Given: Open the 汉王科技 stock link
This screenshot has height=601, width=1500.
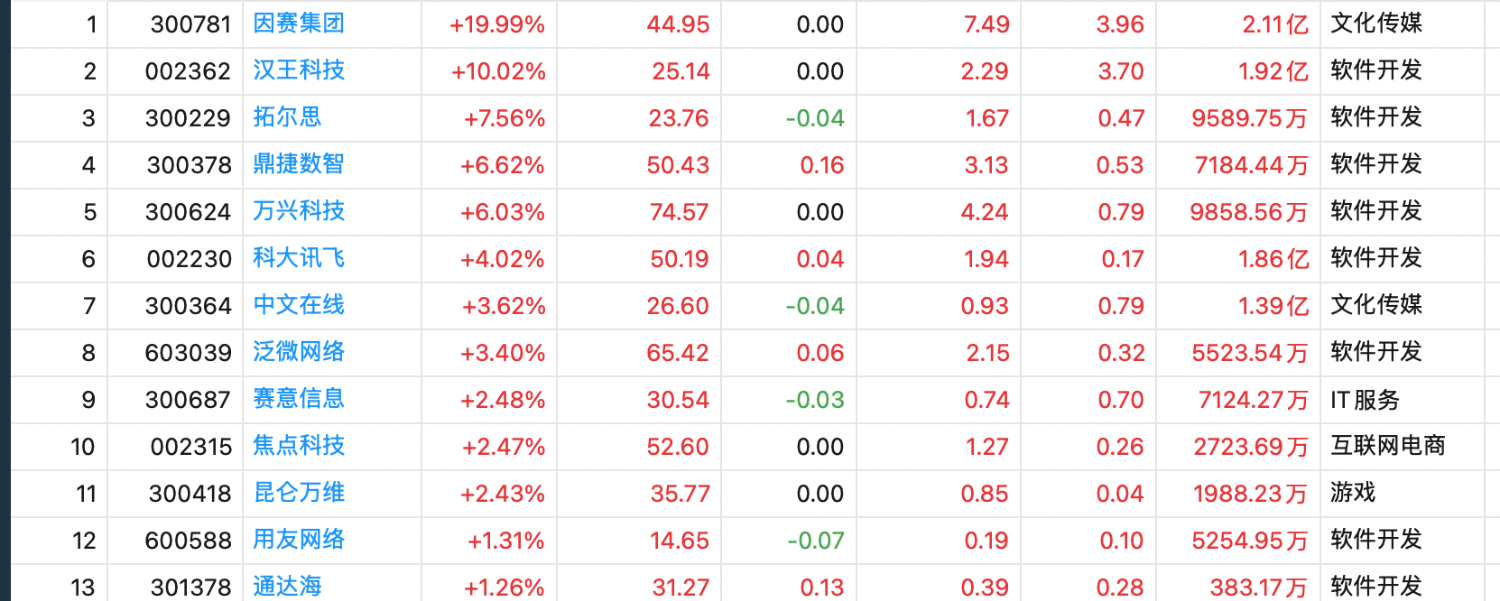Looking at the screenshot, I should click(299, 71).
